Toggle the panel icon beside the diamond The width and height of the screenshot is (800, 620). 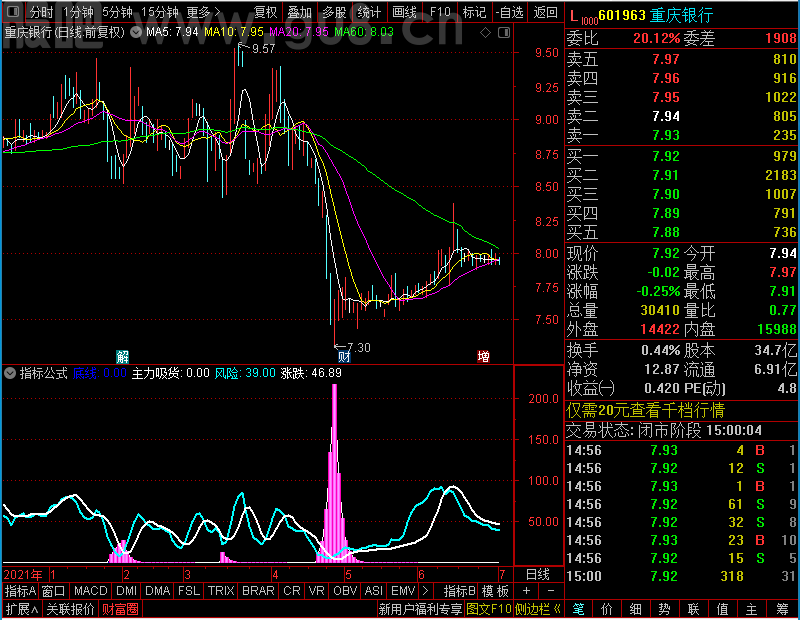pos(504,33)
